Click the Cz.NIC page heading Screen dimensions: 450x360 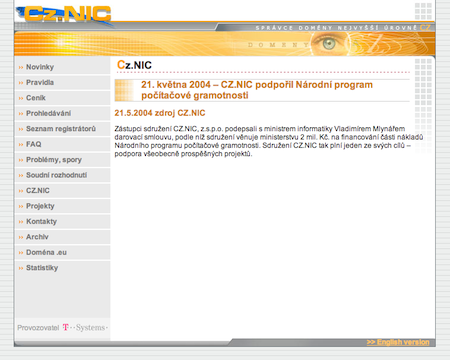click(134, 65)
